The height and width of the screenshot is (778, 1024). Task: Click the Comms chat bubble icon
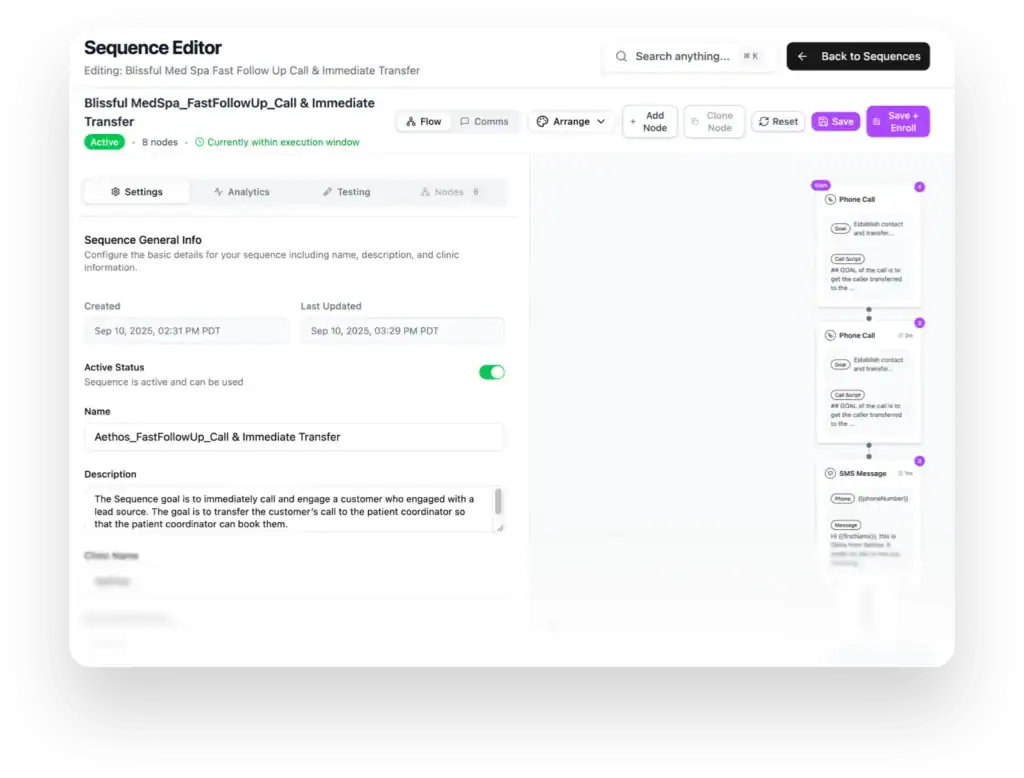pyautogui.click(x=464, y=122)
